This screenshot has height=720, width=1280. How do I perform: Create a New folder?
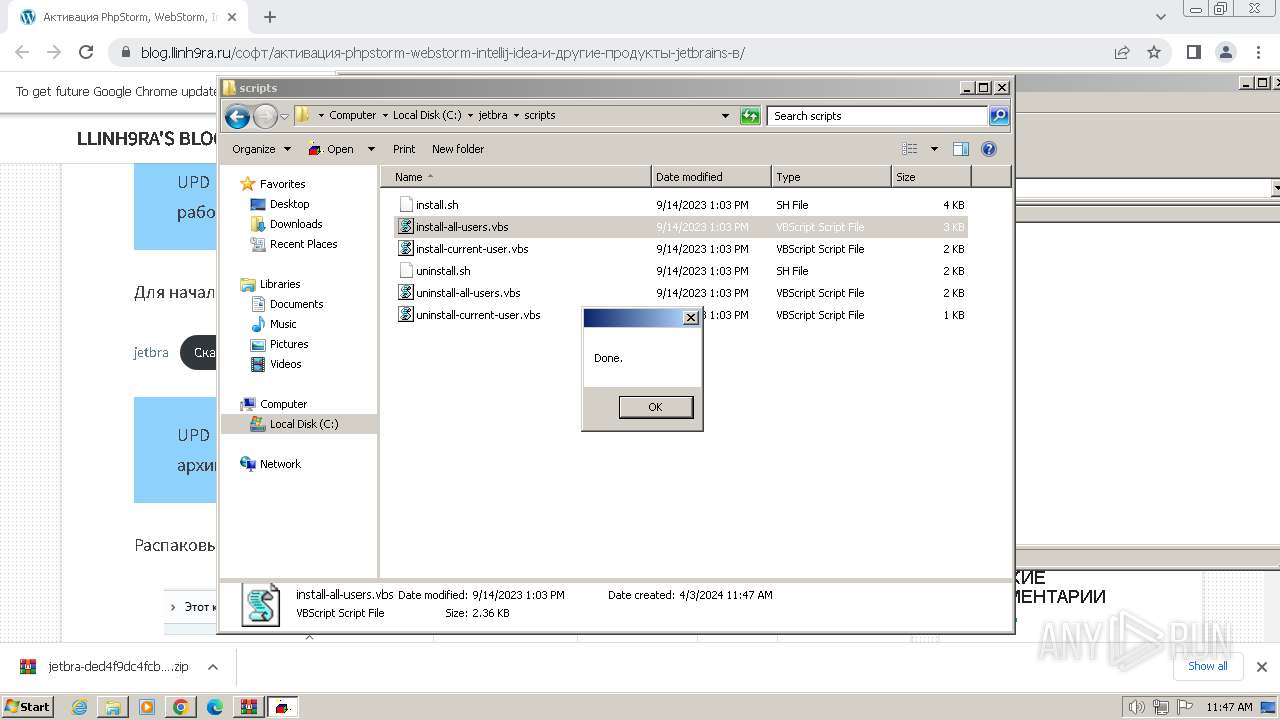[458, 149]
